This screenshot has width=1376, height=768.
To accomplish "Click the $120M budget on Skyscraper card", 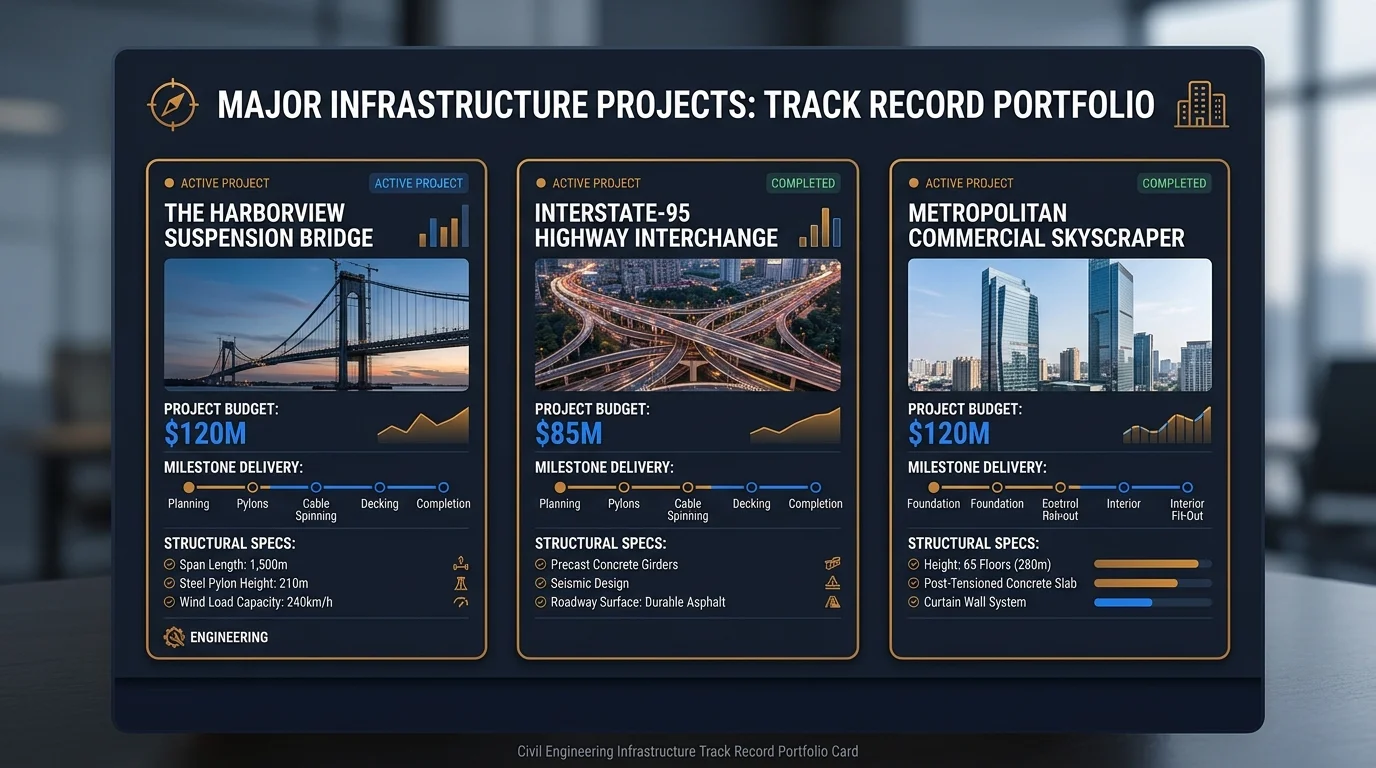I will [949, 433].
